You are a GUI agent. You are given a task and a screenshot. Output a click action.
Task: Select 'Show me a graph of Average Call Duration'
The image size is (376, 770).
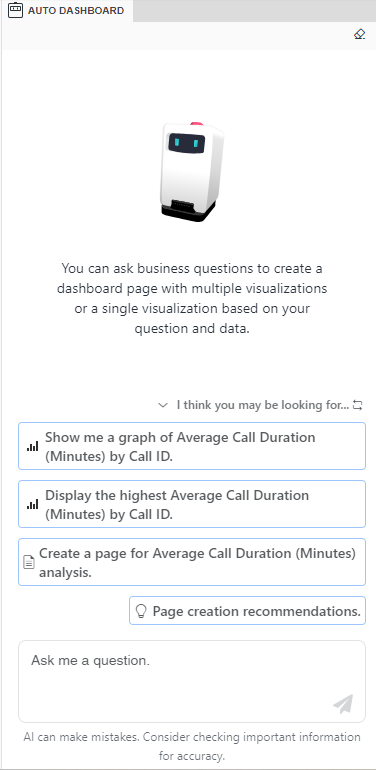(192, 446)
